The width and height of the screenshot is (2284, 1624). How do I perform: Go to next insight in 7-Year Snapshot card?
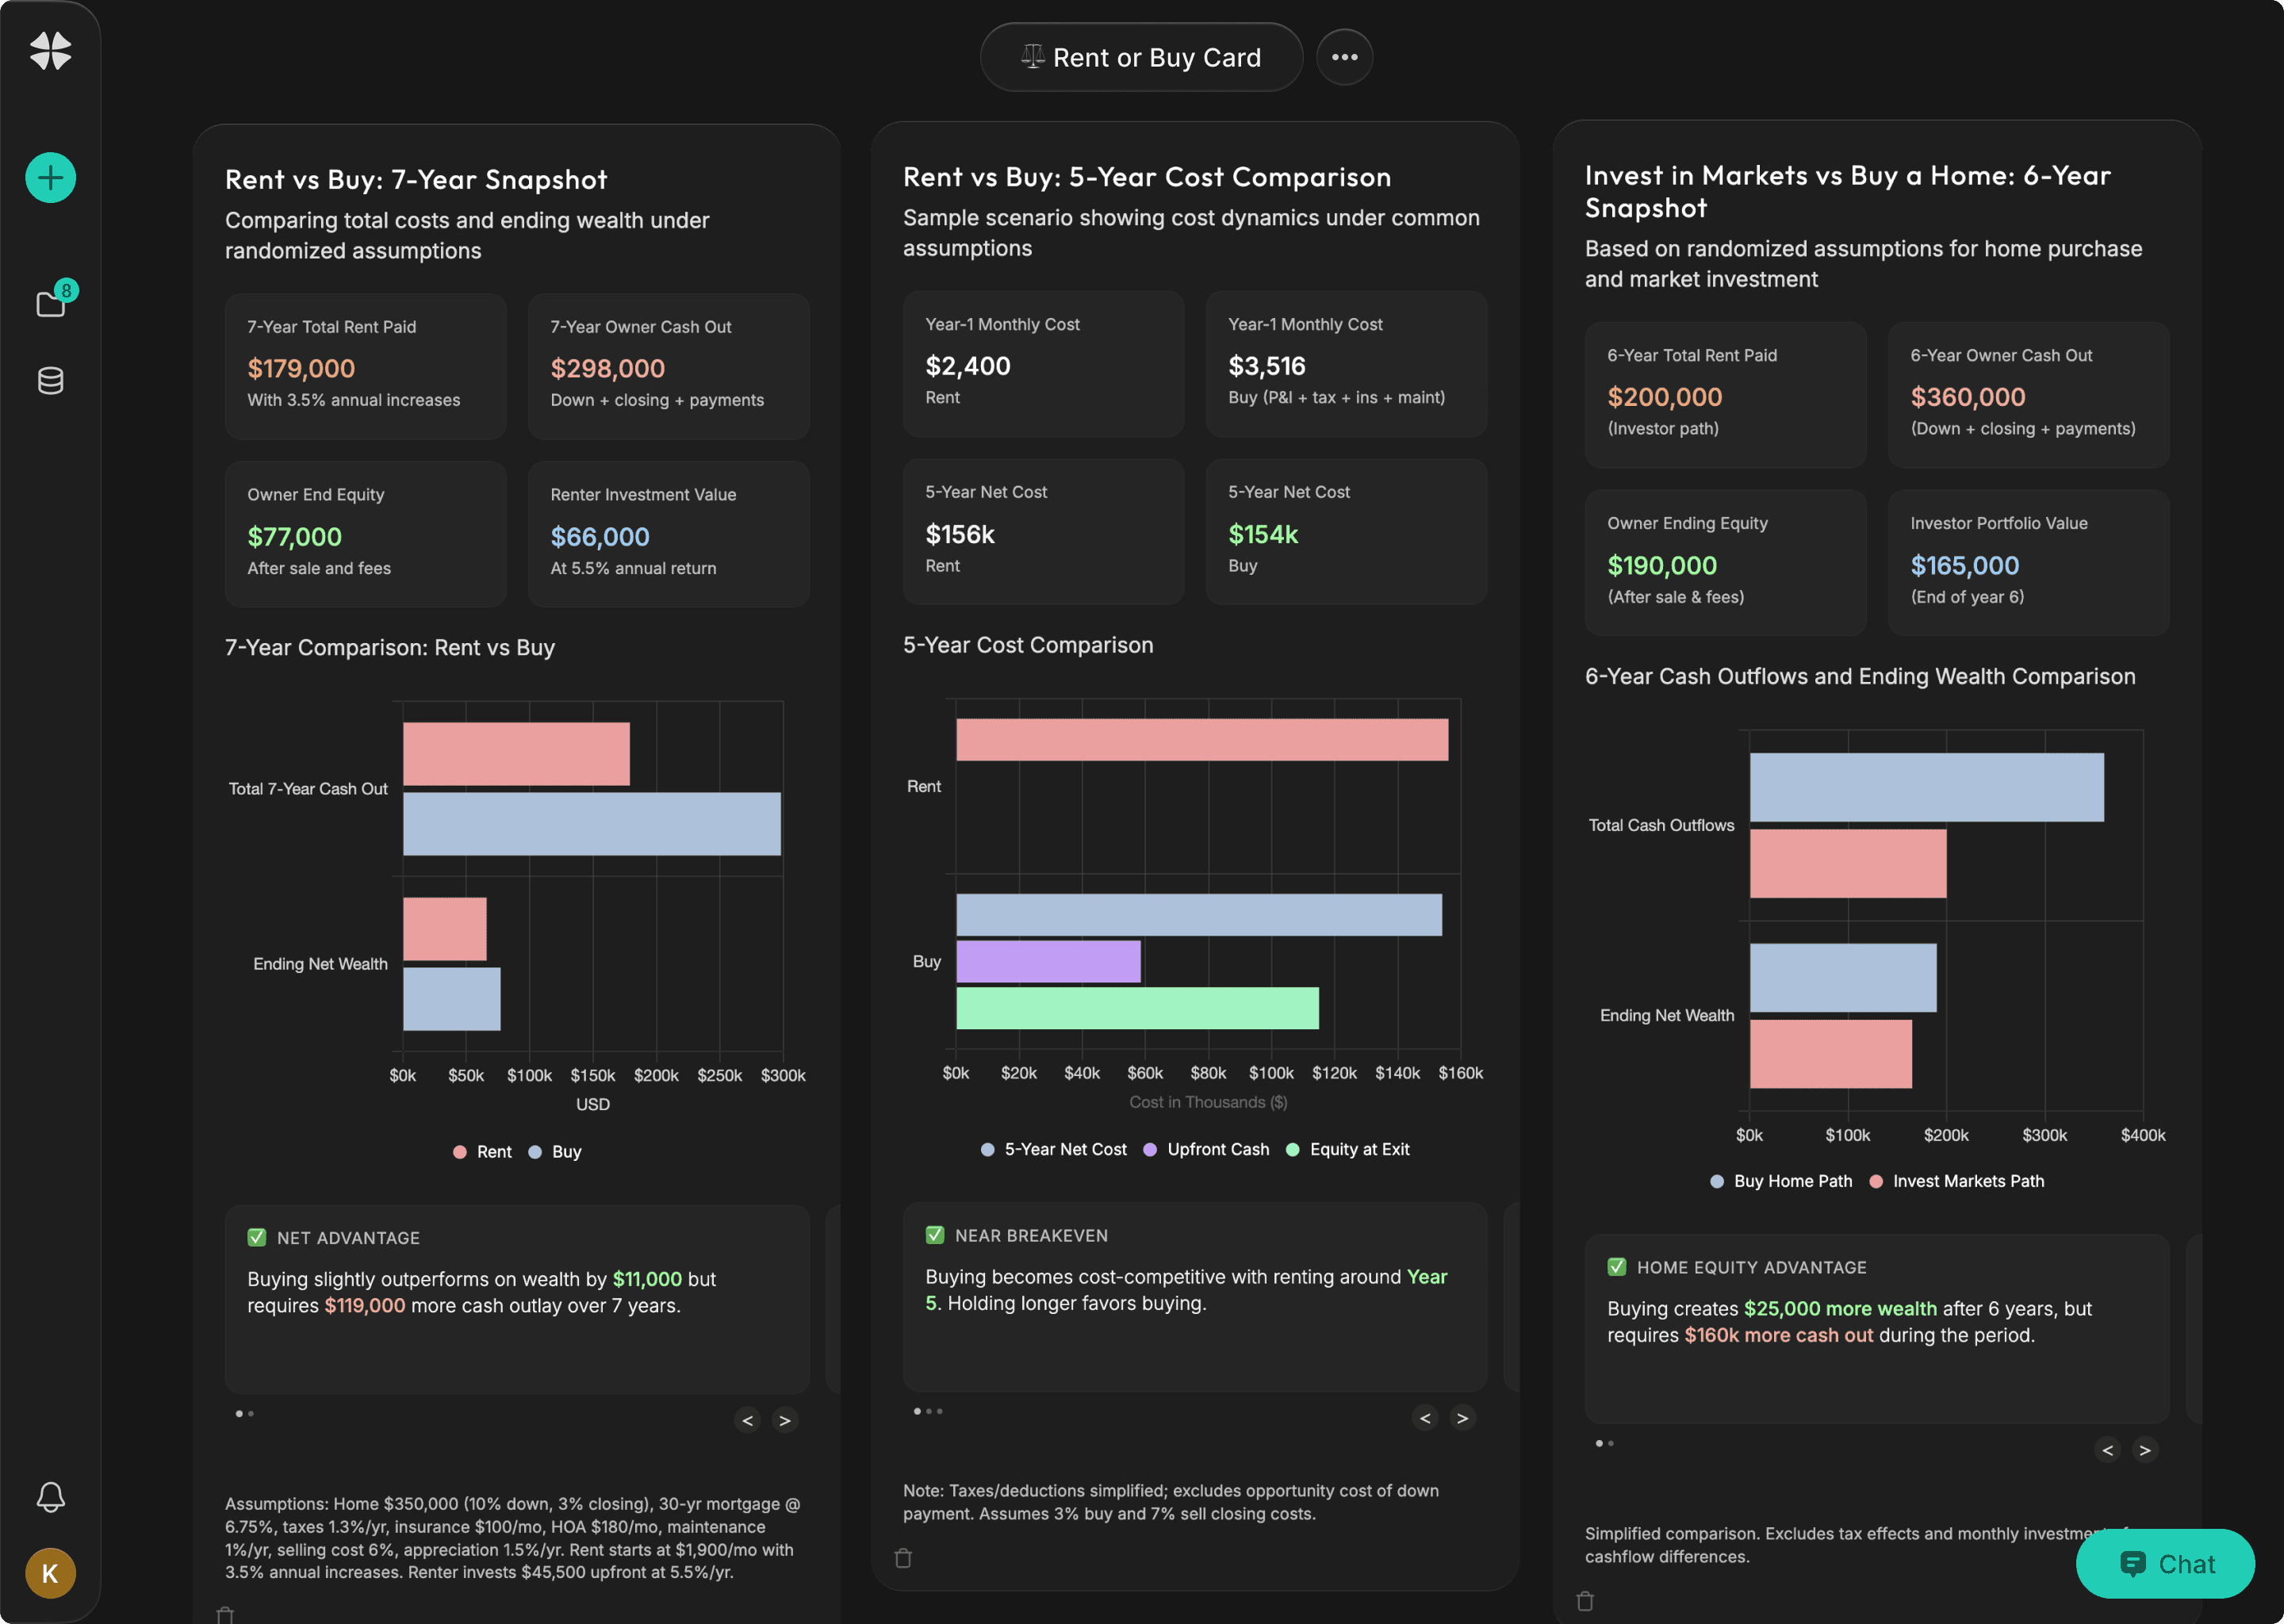pyautogui.click(x=785, y=1420)
